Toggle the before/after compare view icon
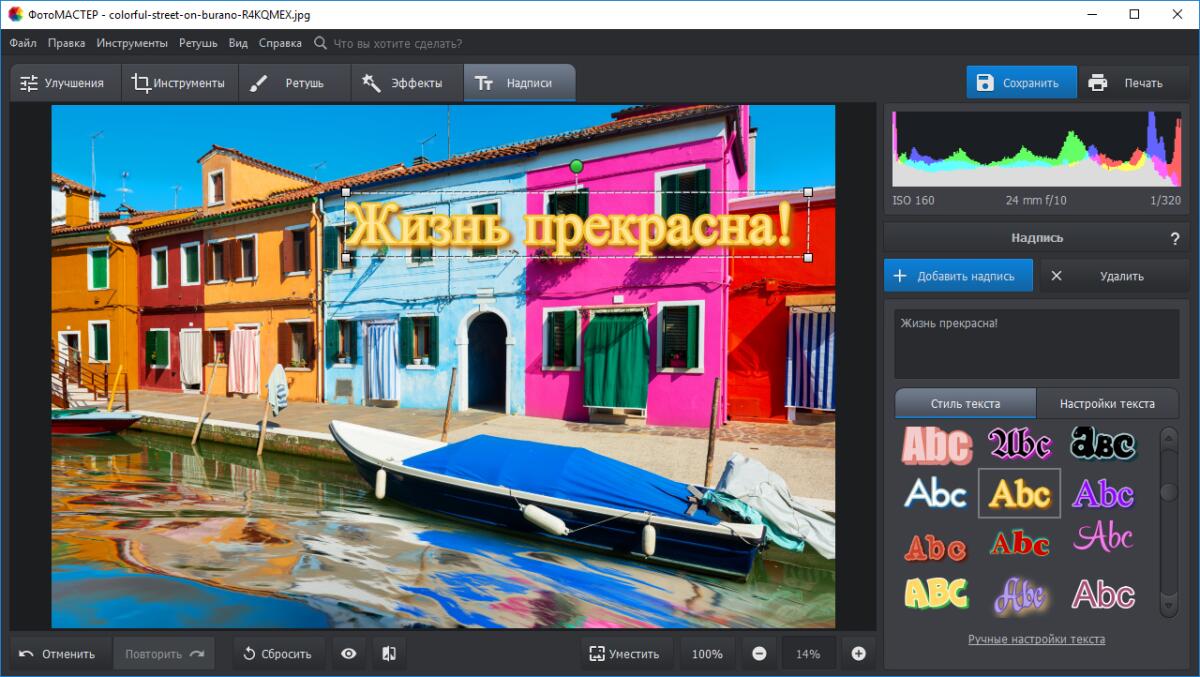 pos(389,654)
